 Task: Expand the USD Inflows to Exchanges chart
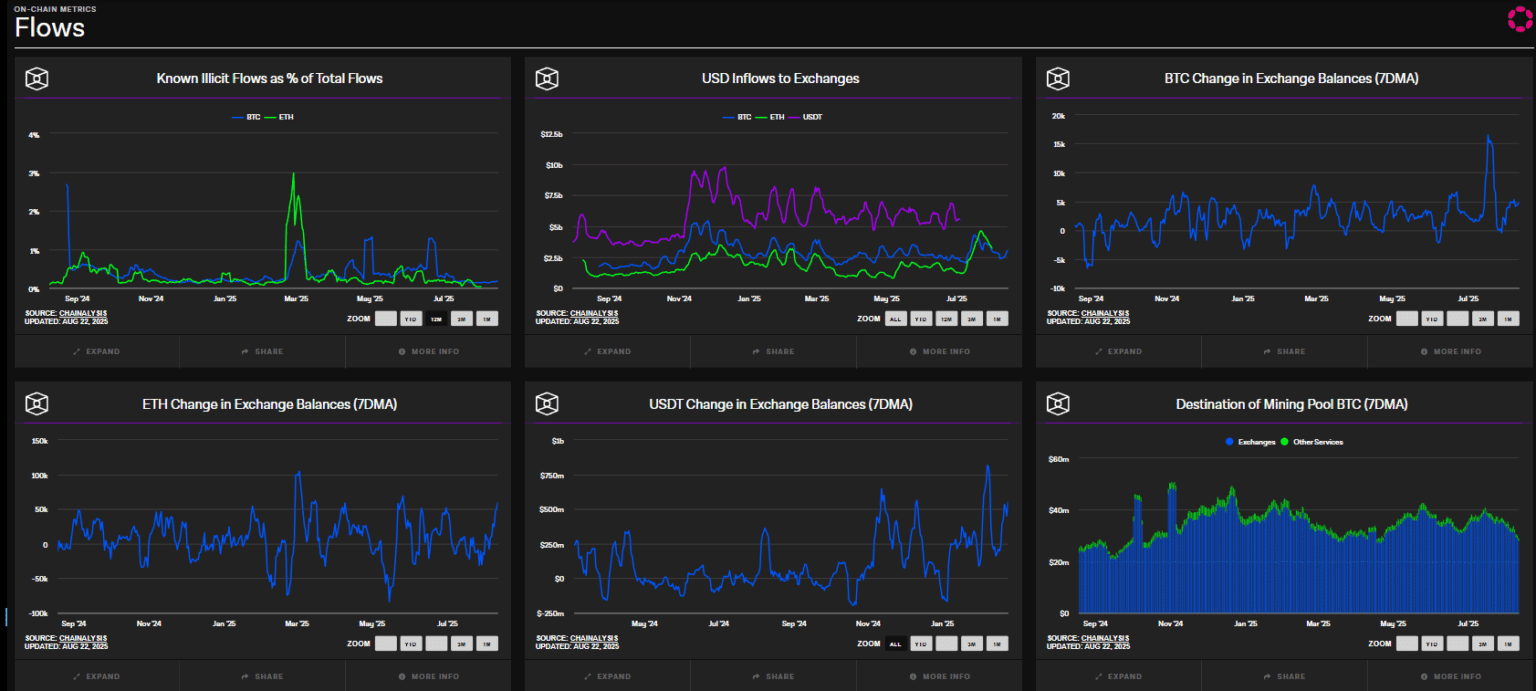click(607, 351)
